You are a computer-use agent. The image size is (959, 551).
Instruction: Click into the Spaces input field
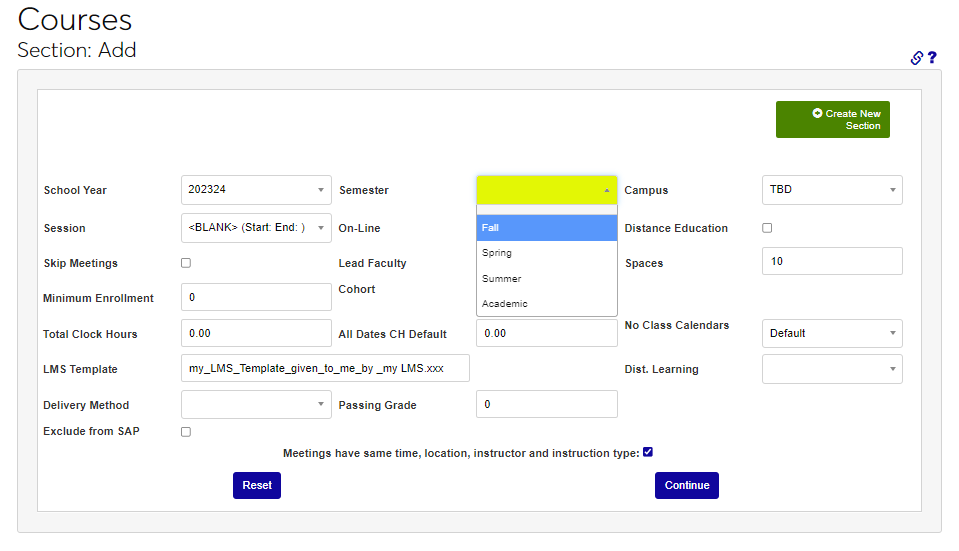[832, 261]
